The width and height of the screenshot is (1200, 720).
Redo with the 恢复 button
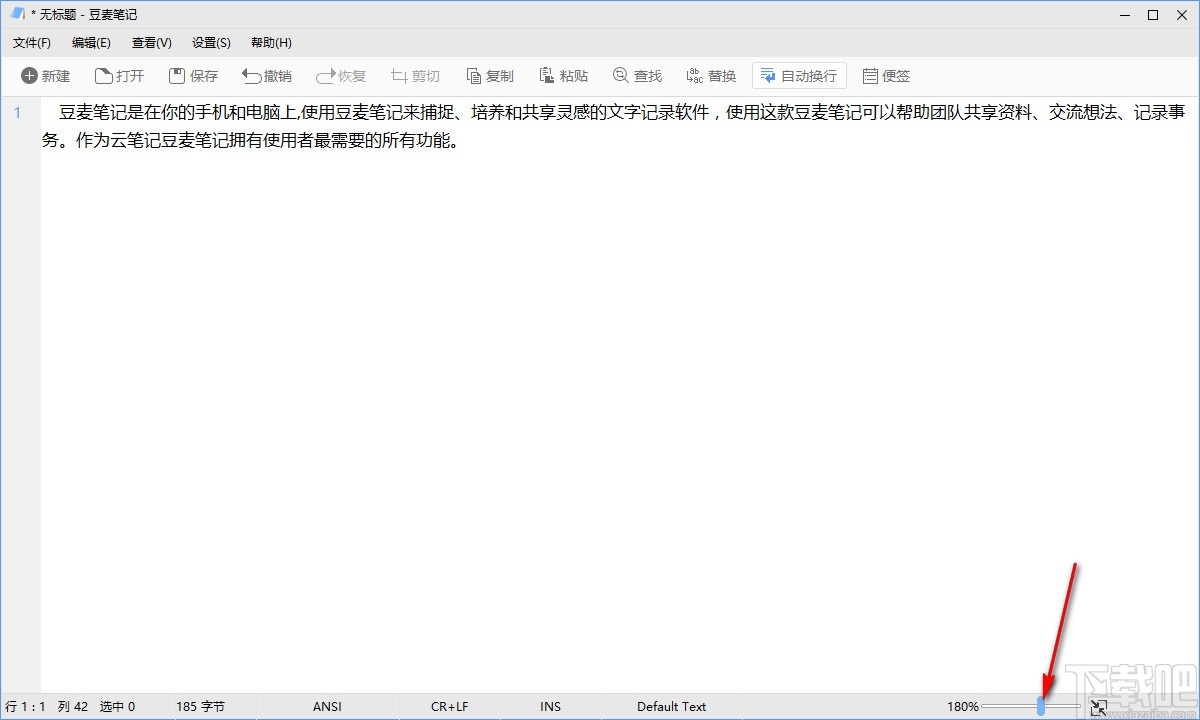(341, 76)
